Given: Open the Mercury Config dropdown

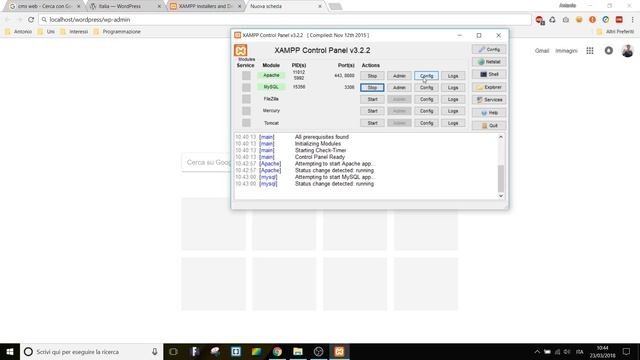Looking at the screenshot, I should tap(427, 111).
